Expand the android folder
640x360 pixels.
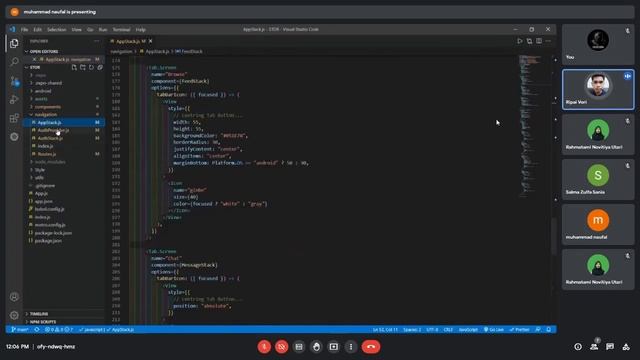[x=64, y=91]
